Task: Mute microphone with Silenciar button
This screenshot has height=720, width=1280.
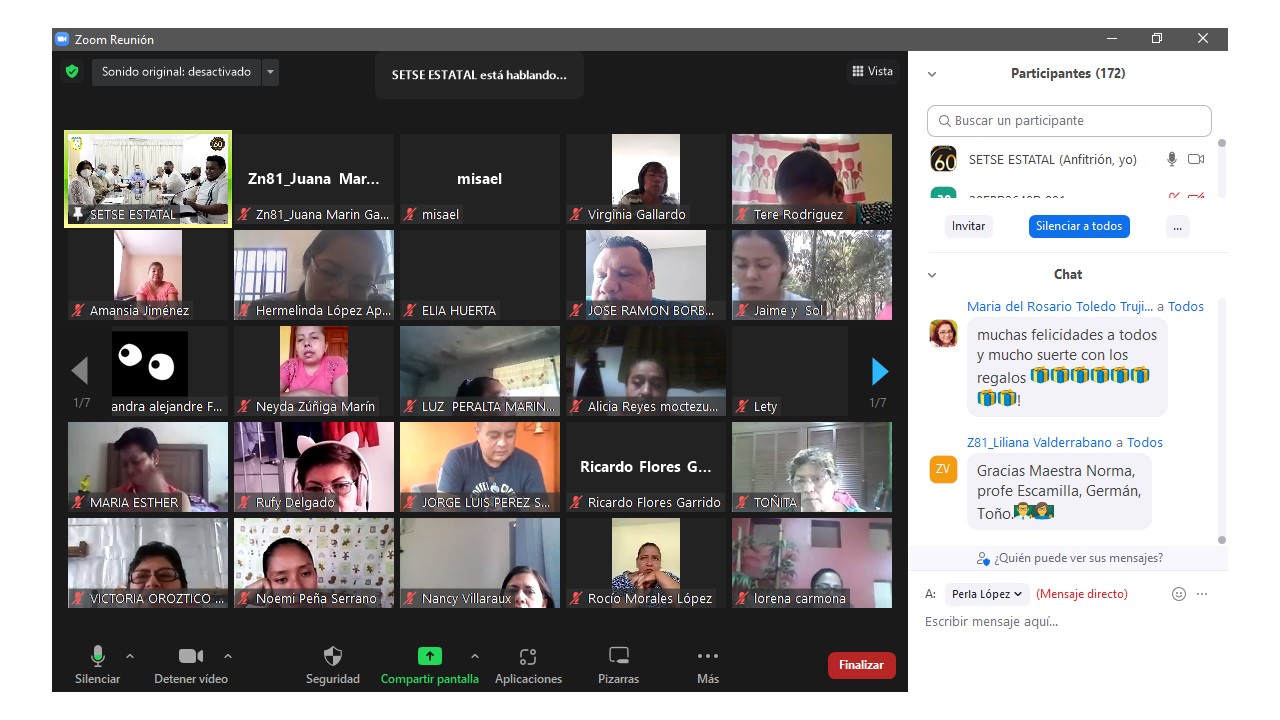Action: click(x=97, y=664)
